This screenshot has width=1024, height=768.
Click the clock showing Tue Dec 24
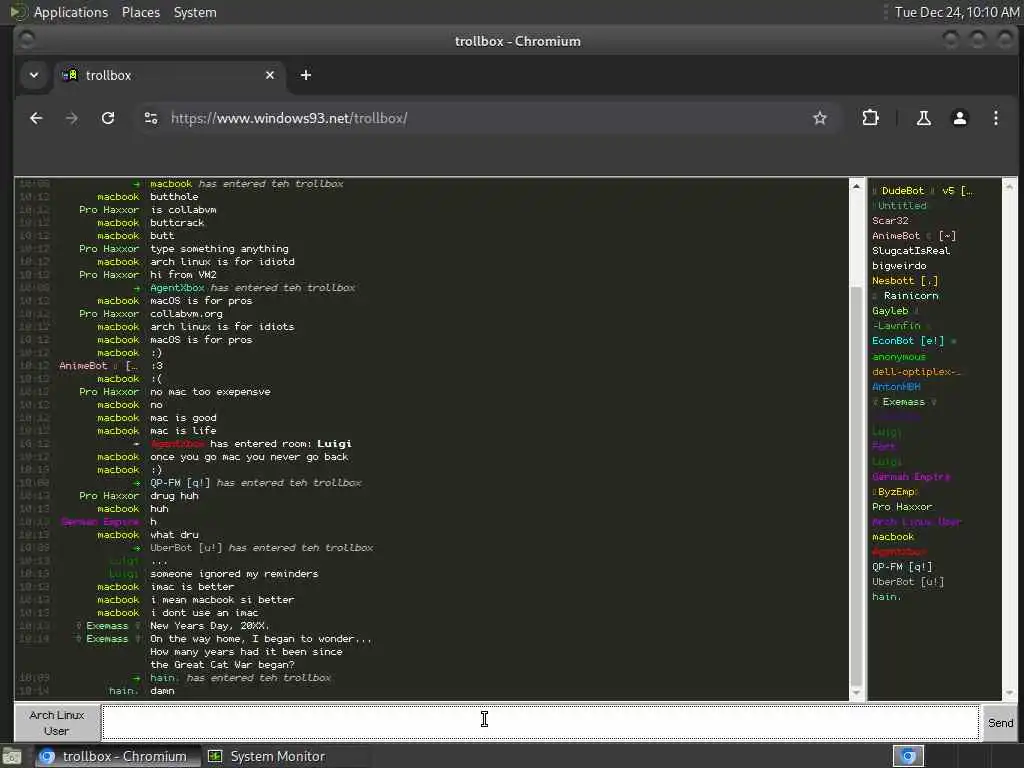[x=956, y=12]
